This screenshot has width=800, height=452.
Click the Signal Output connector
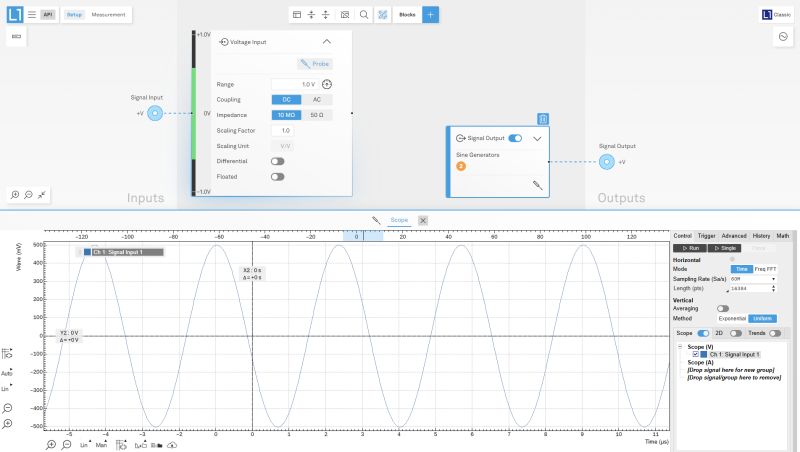pyautogui.click(x=607, y=162)
